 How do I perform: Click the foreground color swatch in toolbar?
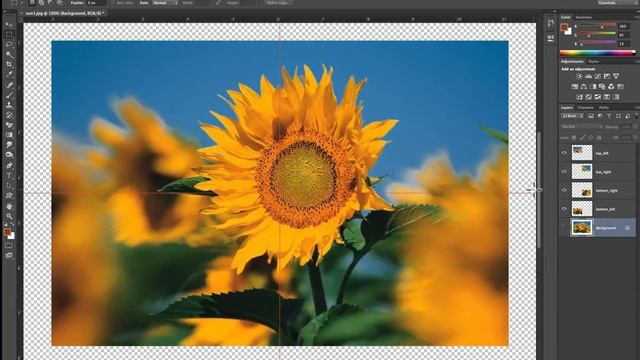click(7, 232)
